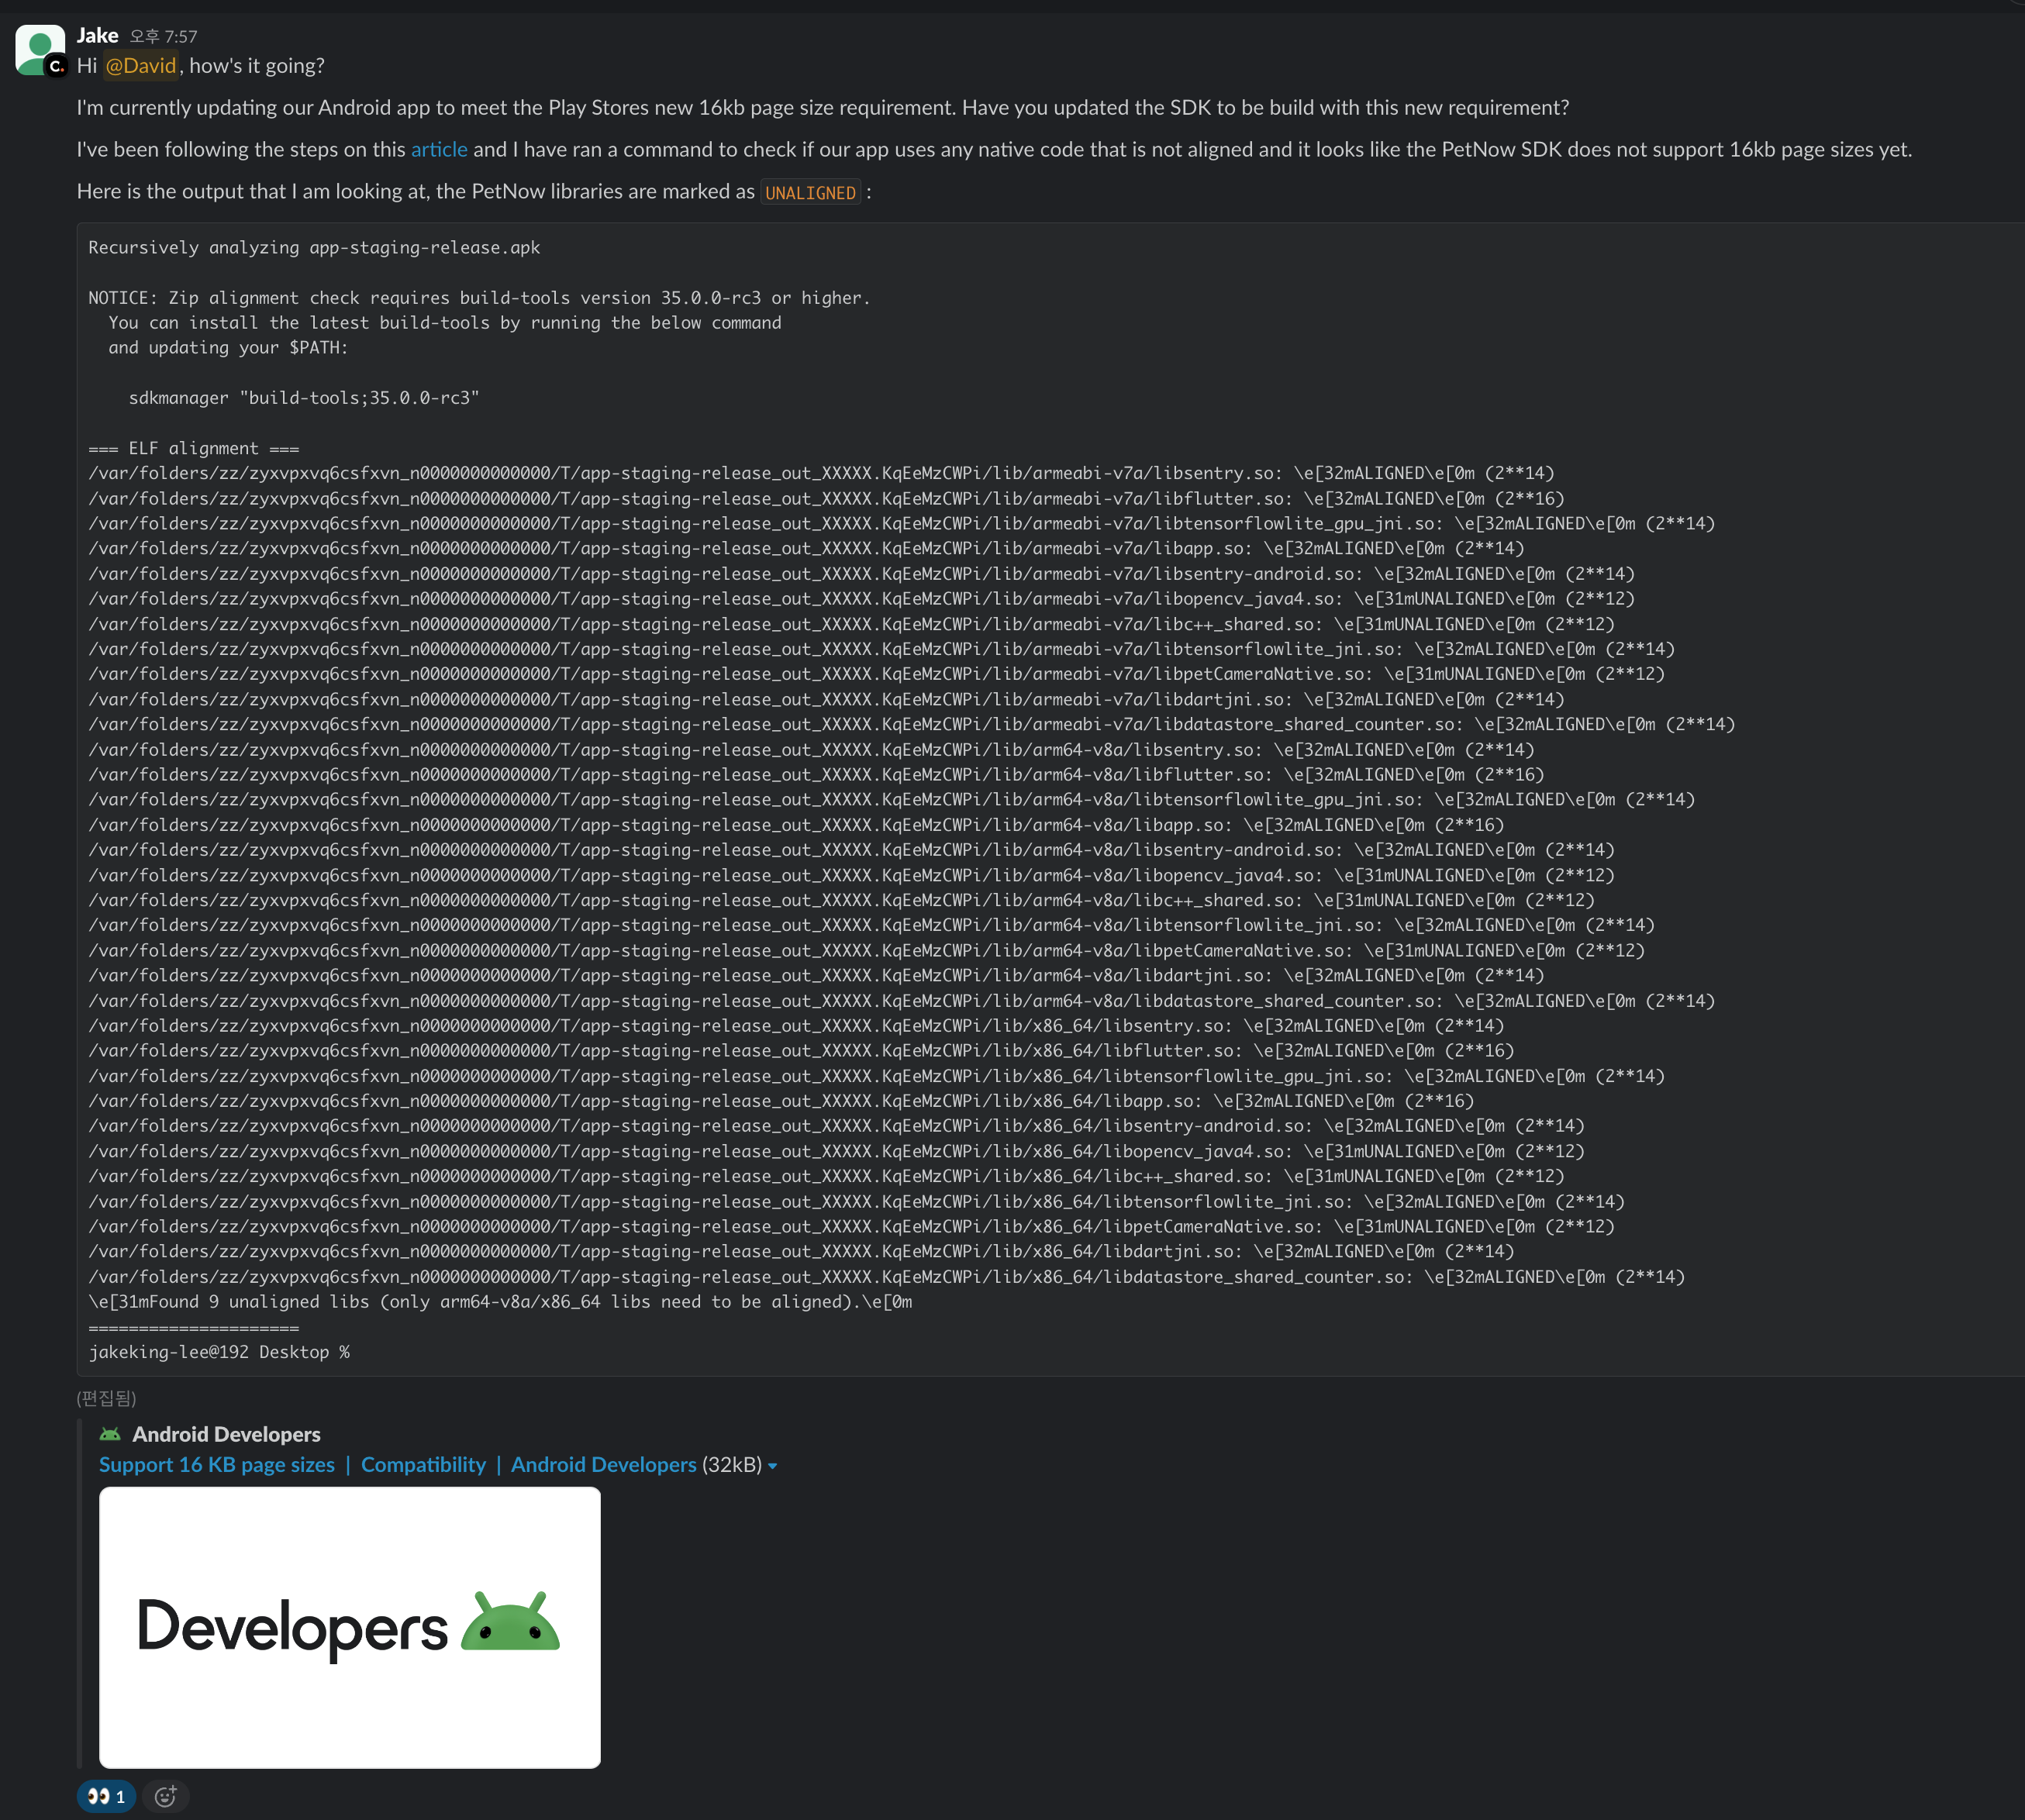2025x1820 pixels.
Task: Click the sdkmanager build-tools command line
Action: (x=304, y=398)
